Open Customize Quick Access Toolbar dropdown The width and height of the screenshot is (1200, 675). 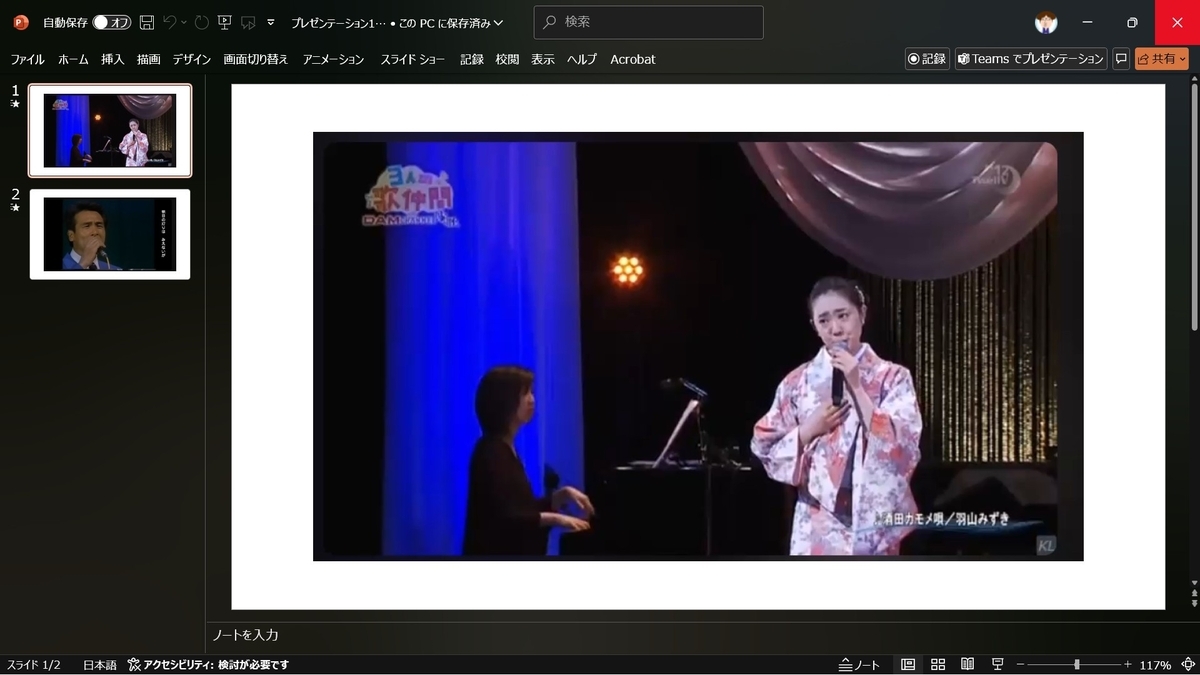271,22
